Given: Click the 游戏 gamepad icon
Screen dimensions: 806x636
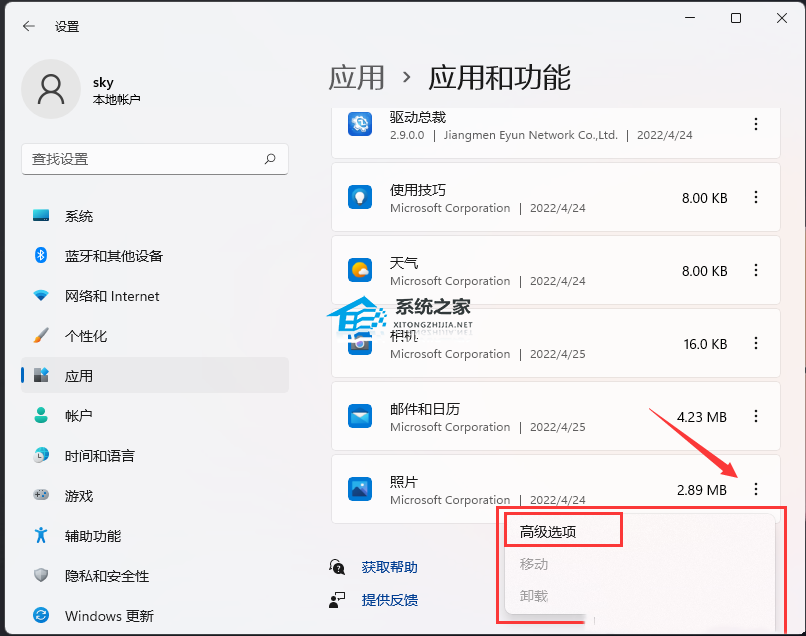Looking at the screenshot, I should click(x=41, y=495).
